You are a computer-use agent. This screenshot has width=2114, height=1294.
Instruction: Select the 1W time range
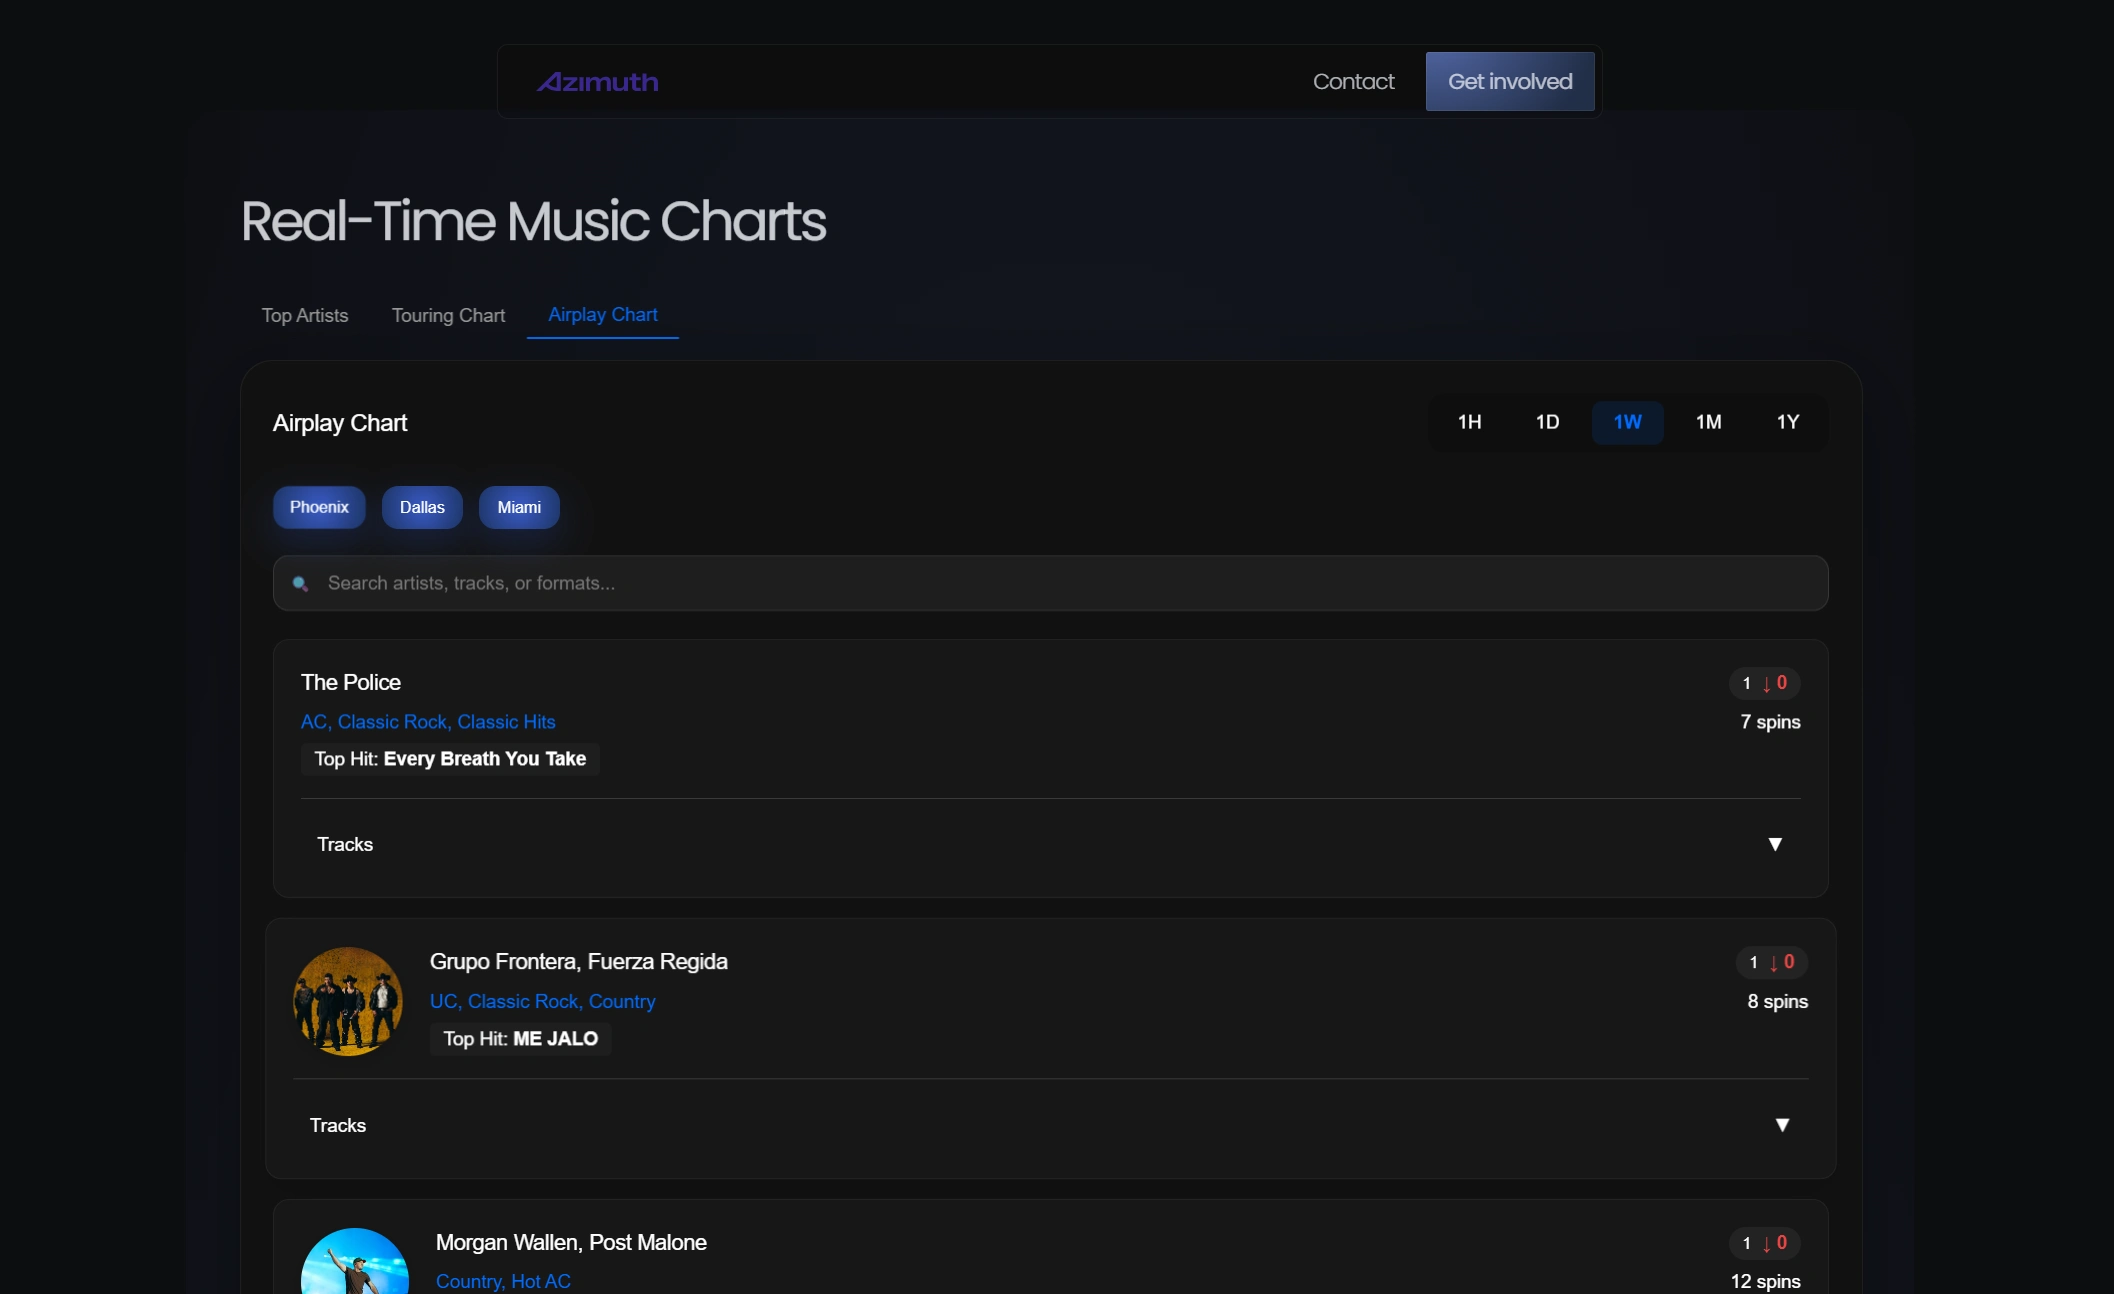pos(1628,422)
